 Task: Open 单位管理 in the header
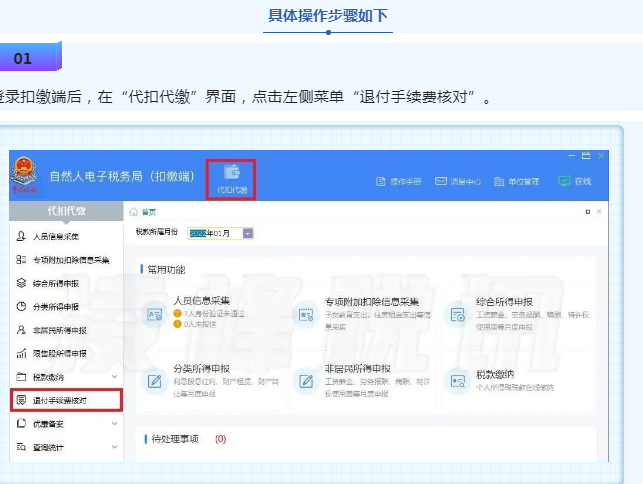(517, 181)
